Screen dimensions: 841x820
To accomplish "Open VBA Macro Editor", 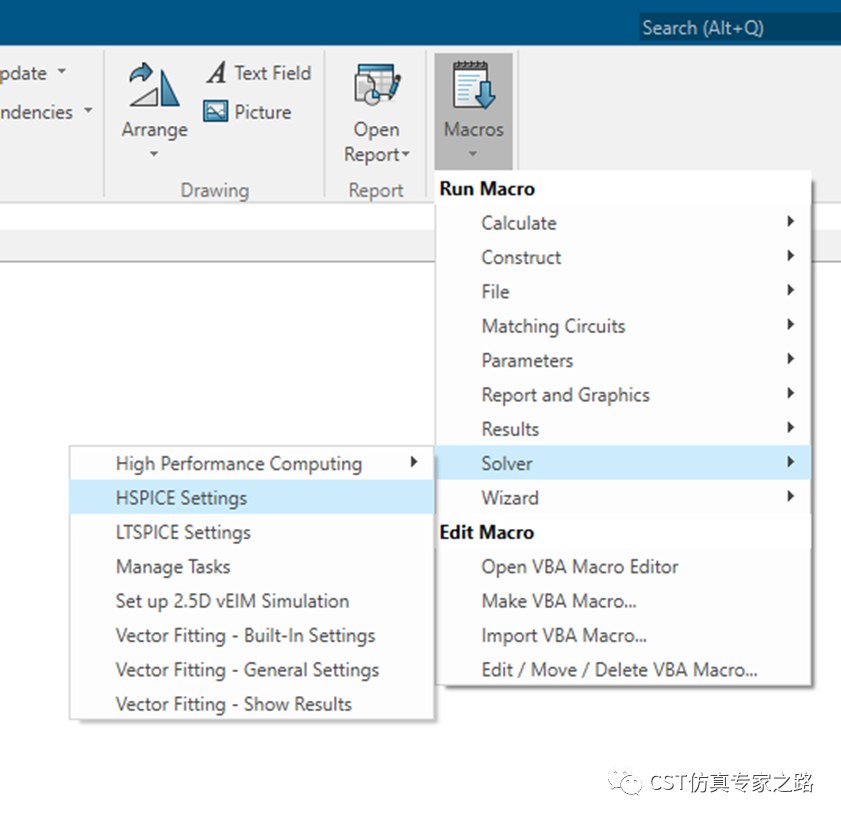I will point(623,566).
